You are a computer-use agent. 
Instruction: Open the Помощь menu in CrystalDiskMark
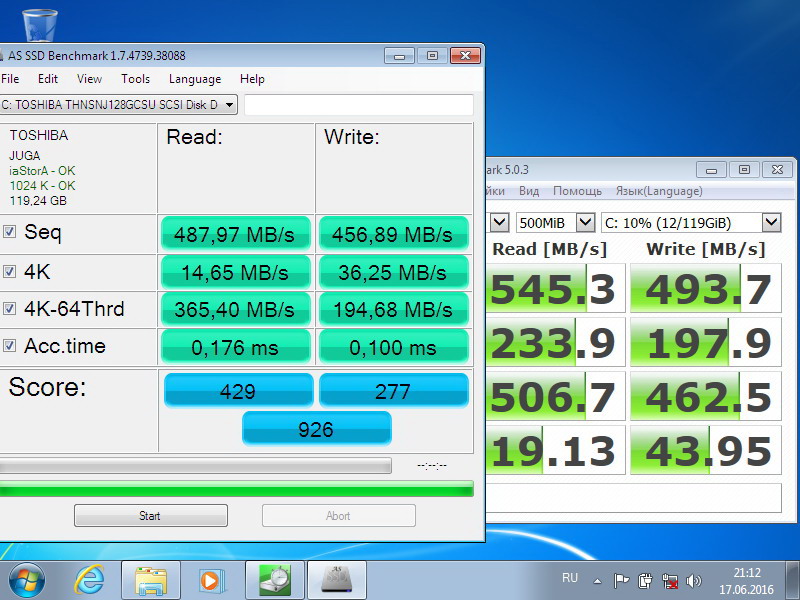577,191
